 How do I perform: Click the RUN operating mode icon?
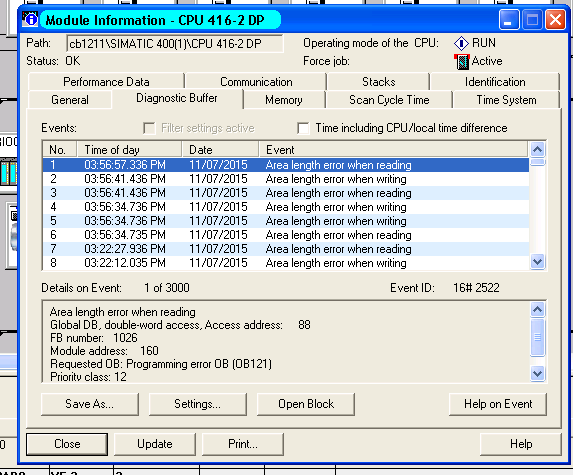coord(461,43)
